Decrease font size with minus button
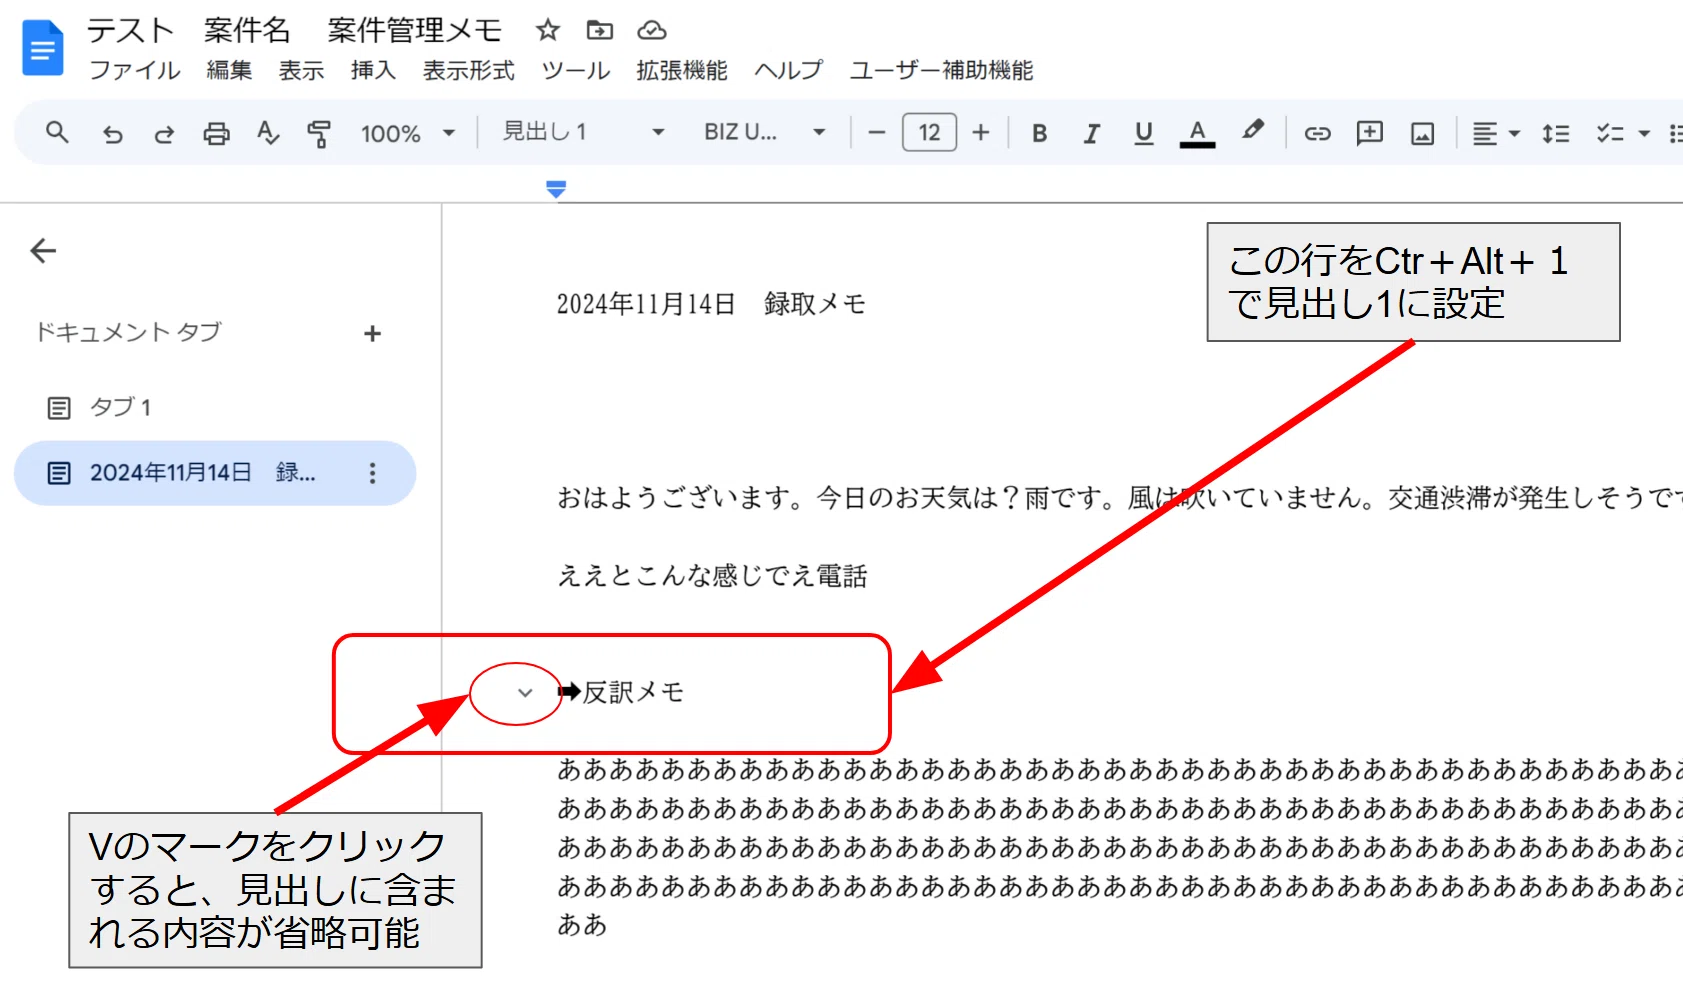1683x992 pixels. pyautogui.click(x=877, y=132)
